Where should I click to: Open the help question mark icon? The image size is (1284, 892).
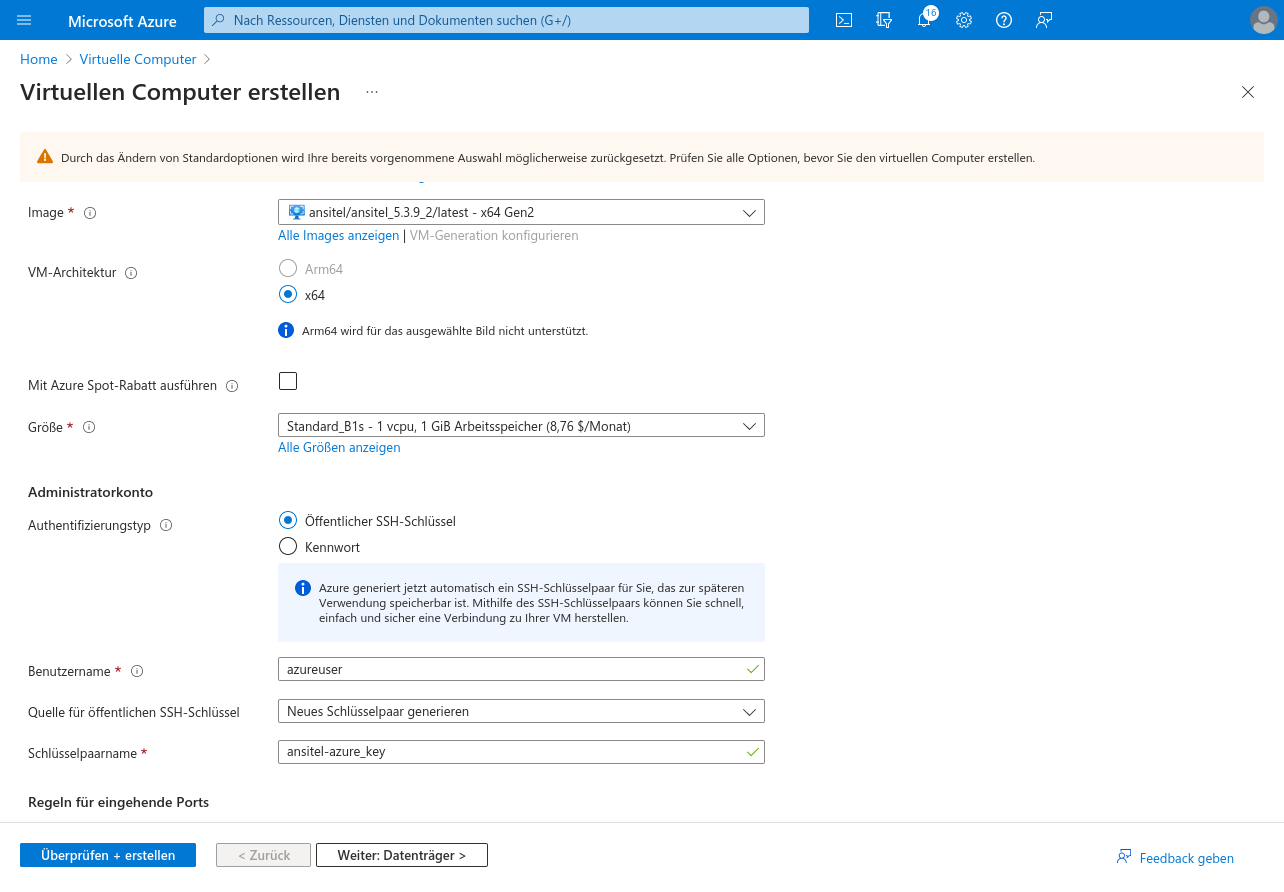1004,20
